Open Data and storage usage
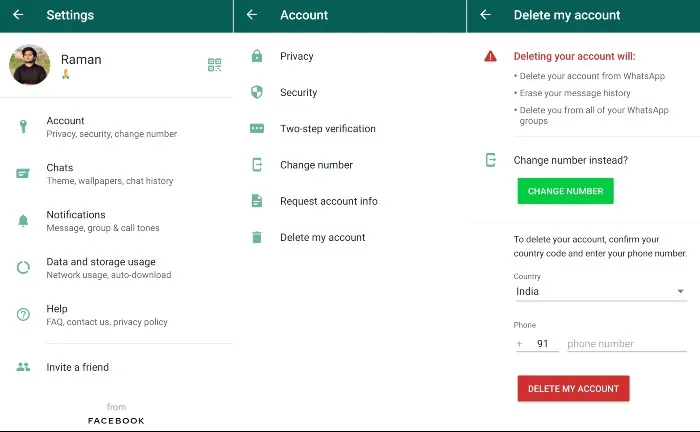 [x=116, y=268]
